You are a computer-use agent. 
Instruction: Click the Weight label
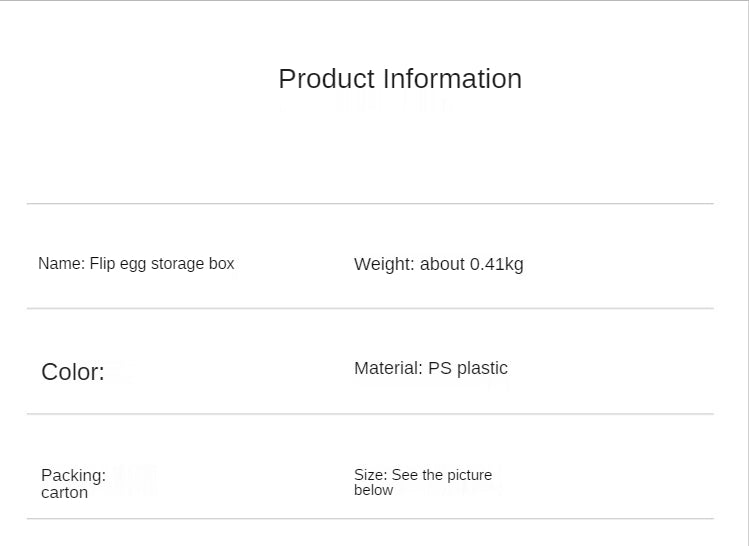[384, 264]
